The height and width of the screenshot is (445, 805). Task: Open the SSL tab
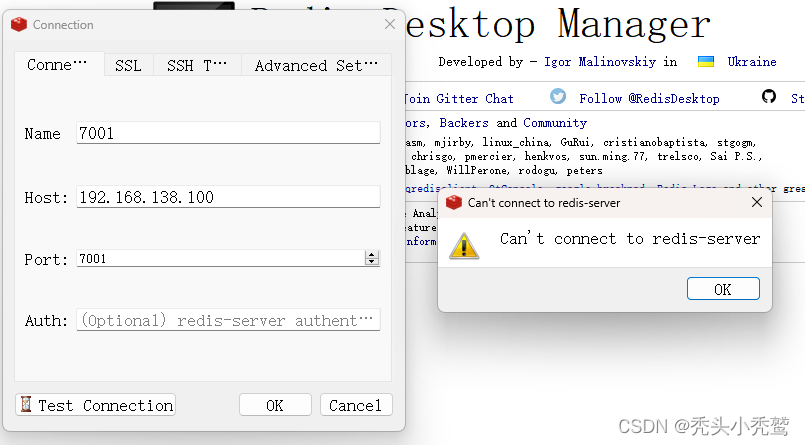128,65
